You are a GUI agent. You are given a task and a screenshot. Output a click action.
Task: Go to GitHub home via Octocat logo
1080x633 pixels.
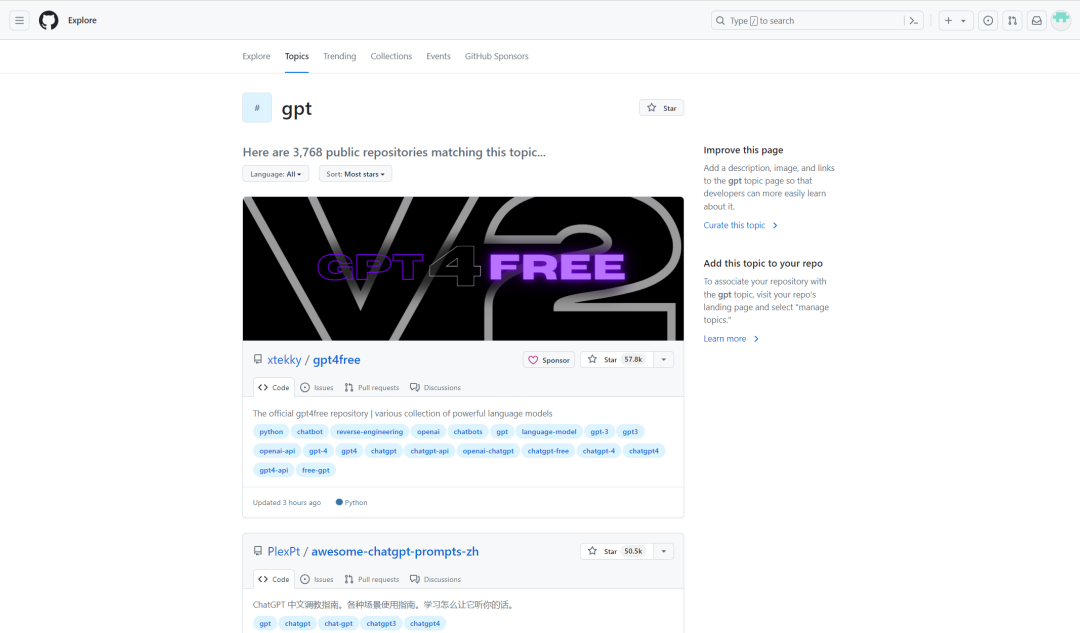point(48,21)
